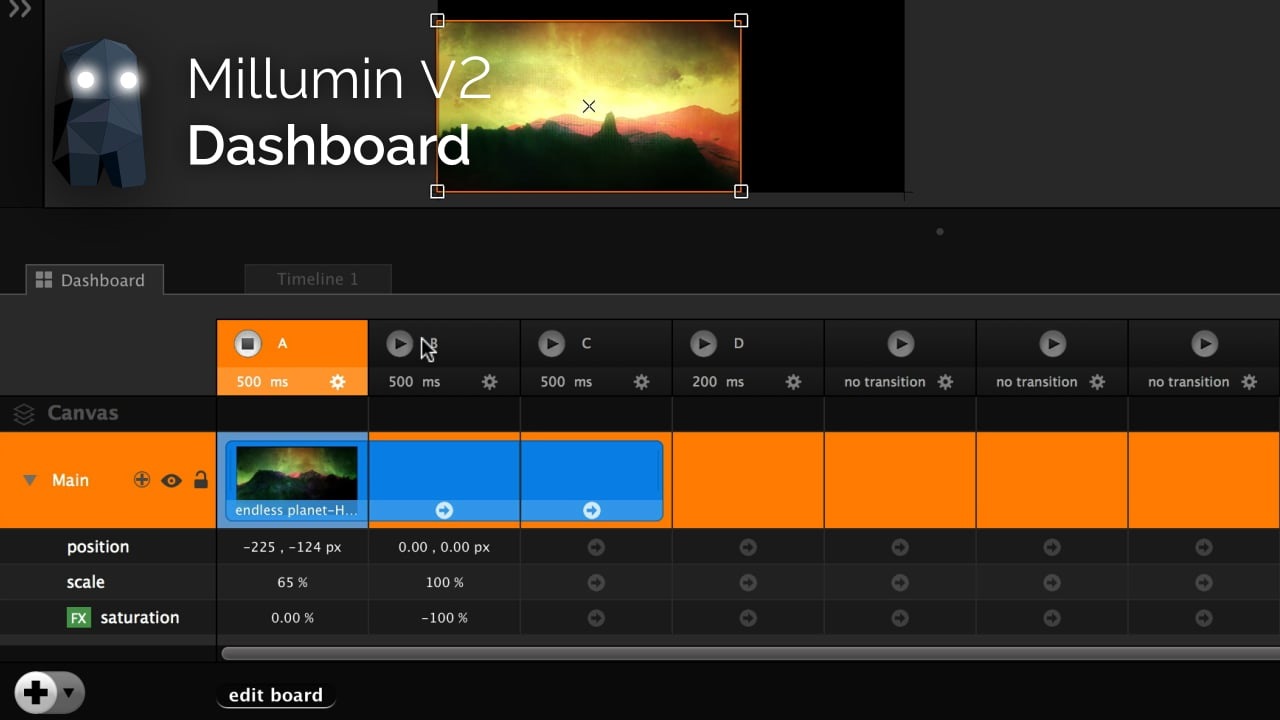This screenshot has height=720, width=1280.
Task: Open seventh column no-transition settings gear
Action: [x=1250, y=382]
